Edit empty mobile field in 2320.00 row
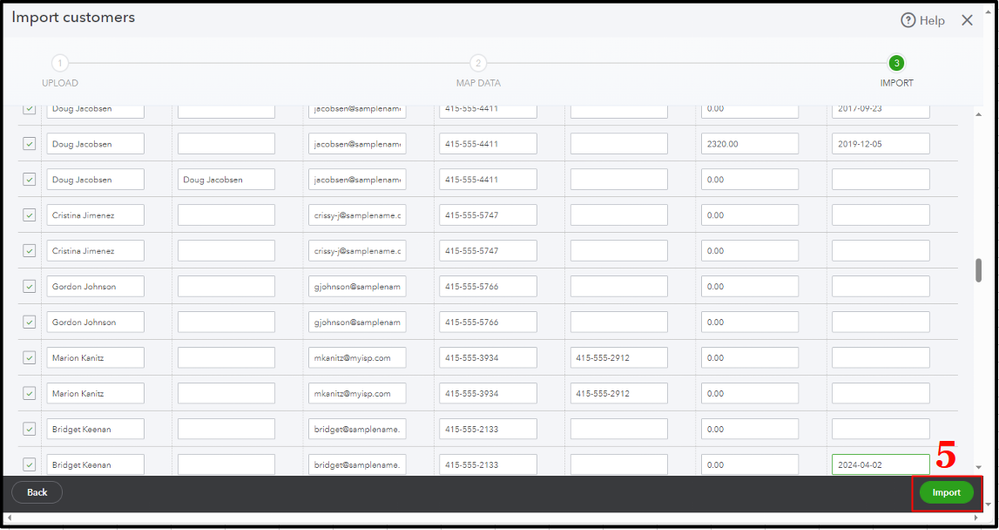Image resolution: width=999 pixels, height=530 pixels. click(619, 144)
